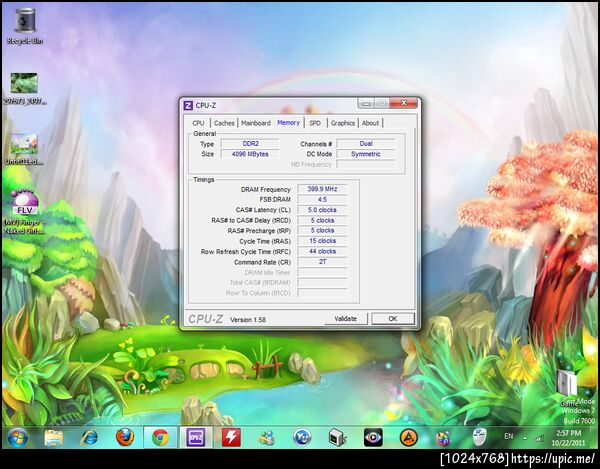This screenshot has height=469, width=600.
Task: Click the 2T Command Rate value
Action: pyautogui.click(x=322, y=262)
